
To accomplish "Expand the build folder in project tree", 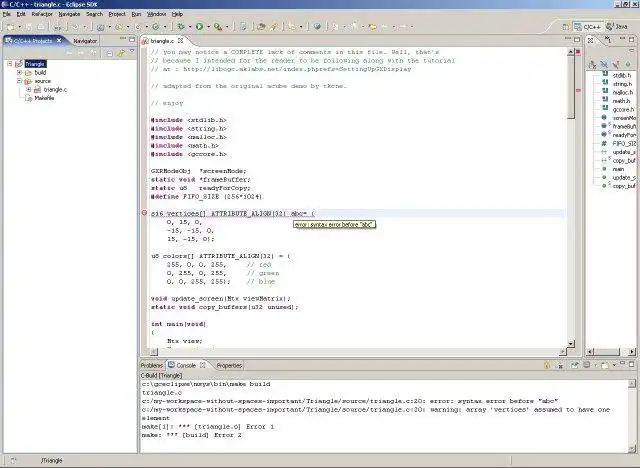I will (x=18, y=73).
